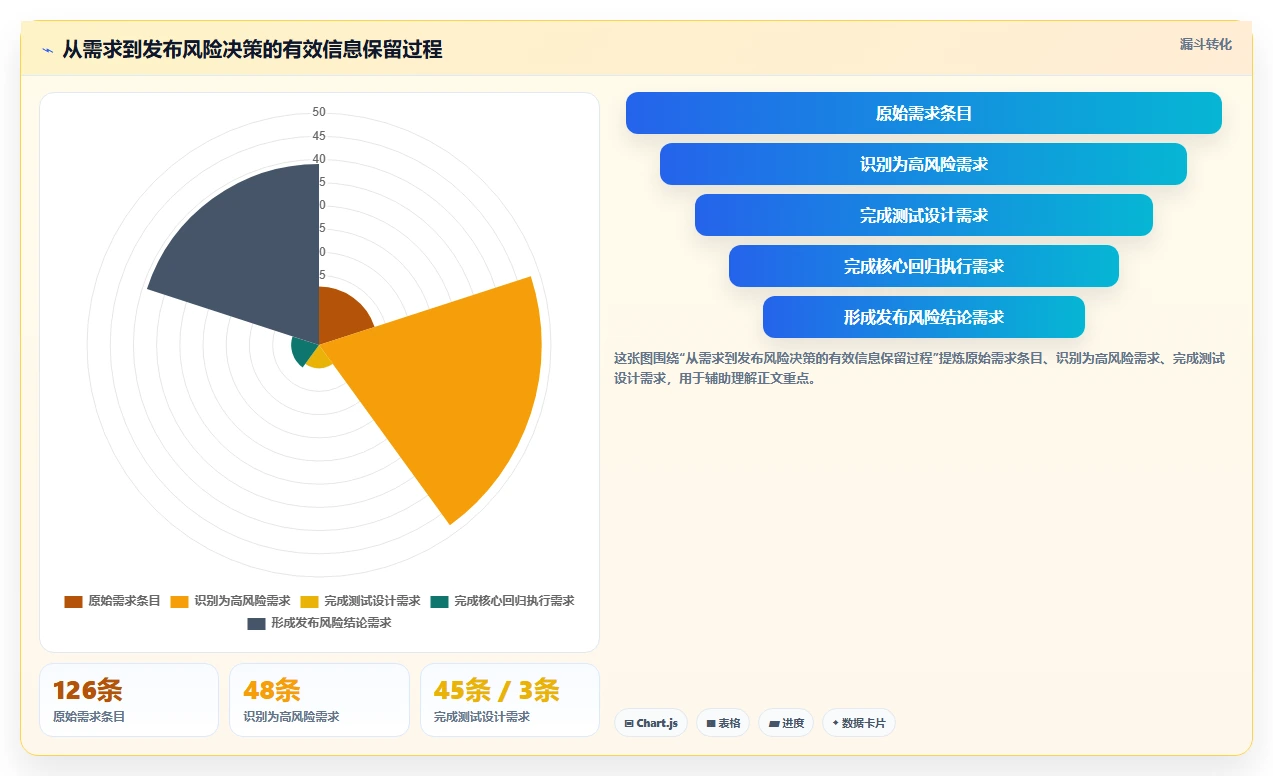Click the lightning icon beside the title
Image resolution: width=1273 pixels, height=776 pixels.
point(47,50)
